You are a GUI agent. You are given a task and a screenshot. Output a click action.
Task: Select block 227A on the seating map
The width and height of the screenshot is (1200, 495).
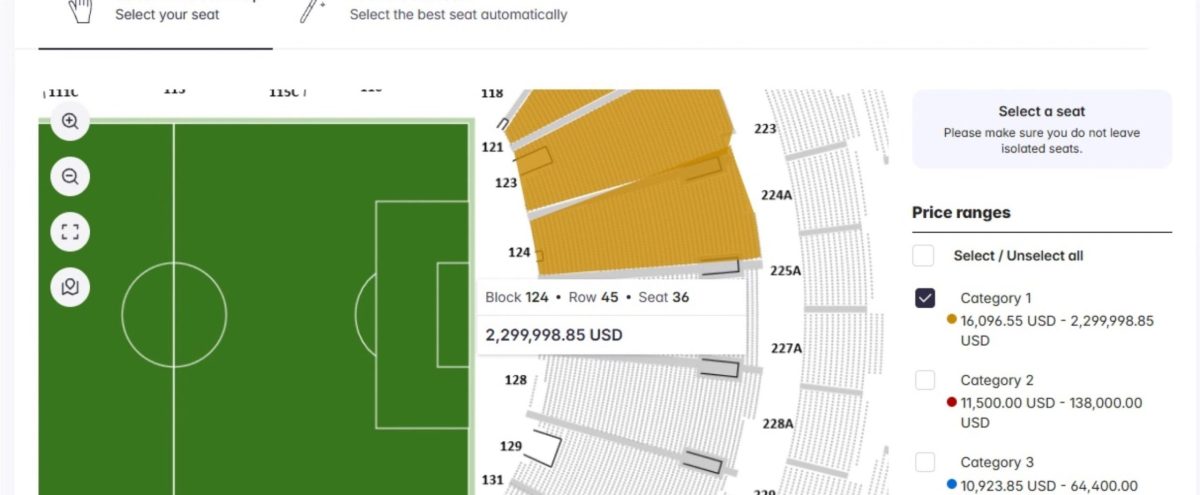(x=786, y=348)
